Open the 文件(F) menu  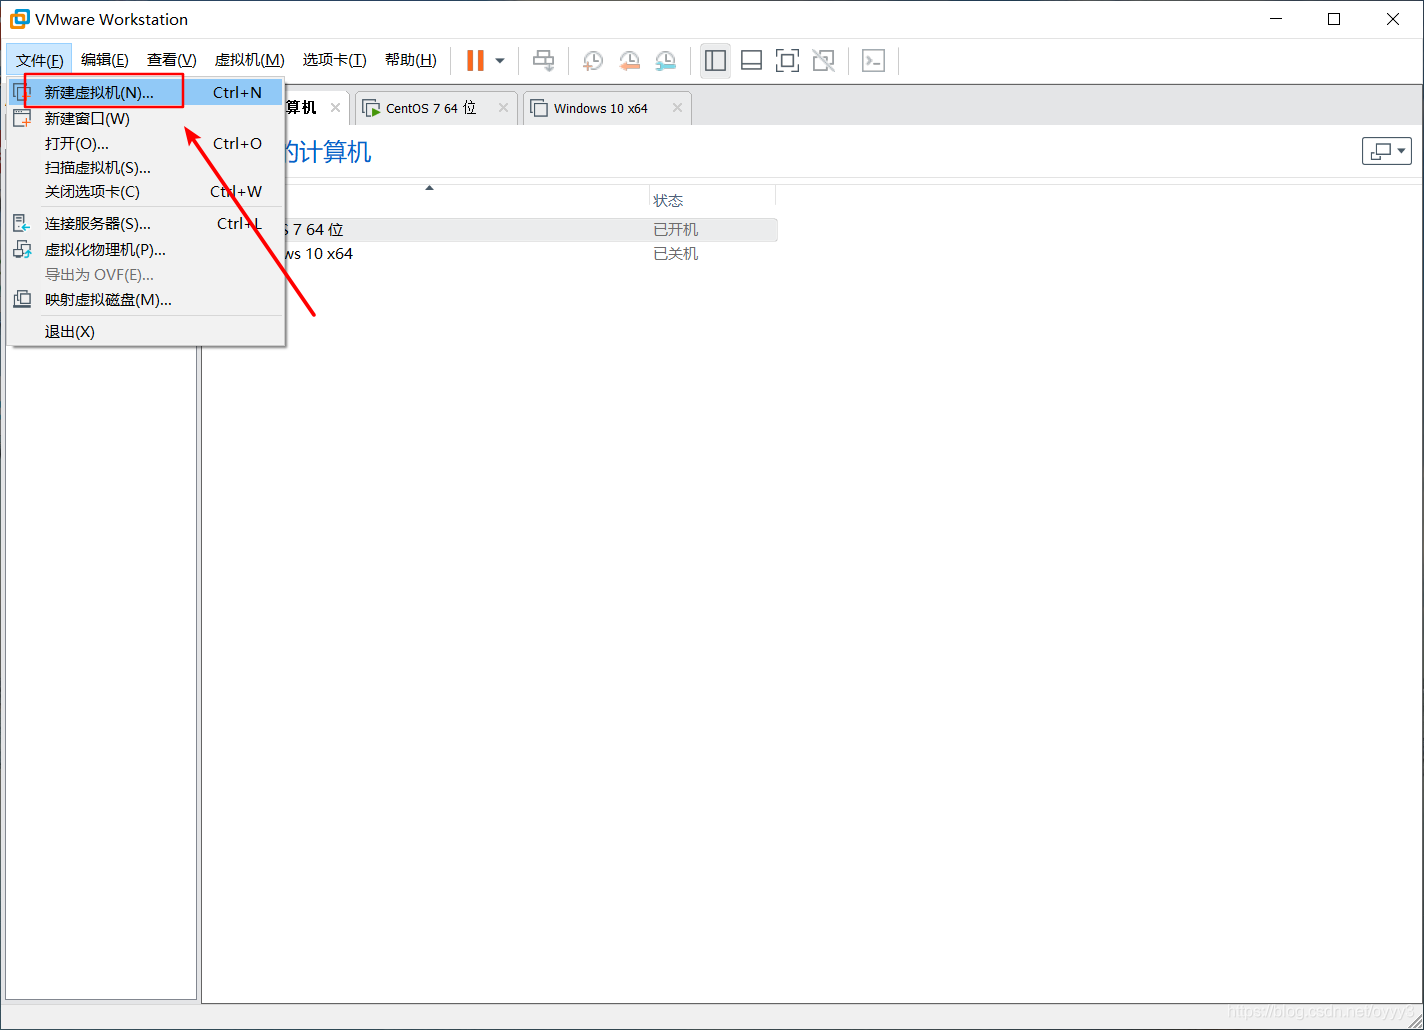coord(39,60)
